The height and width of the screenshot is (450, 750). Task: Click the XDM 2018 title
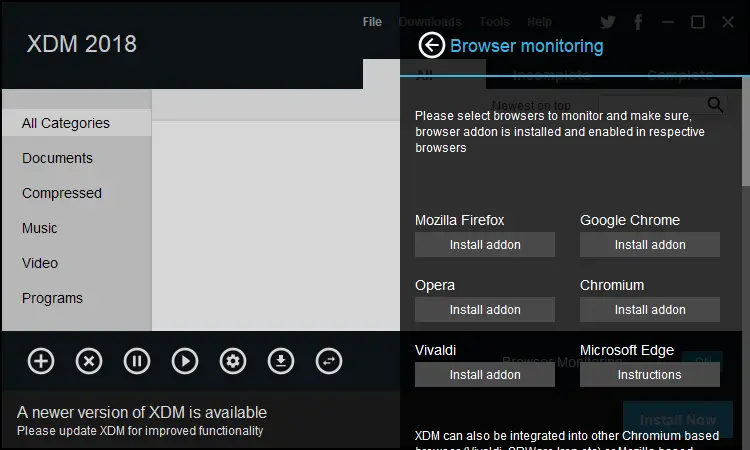pos(82,44)
